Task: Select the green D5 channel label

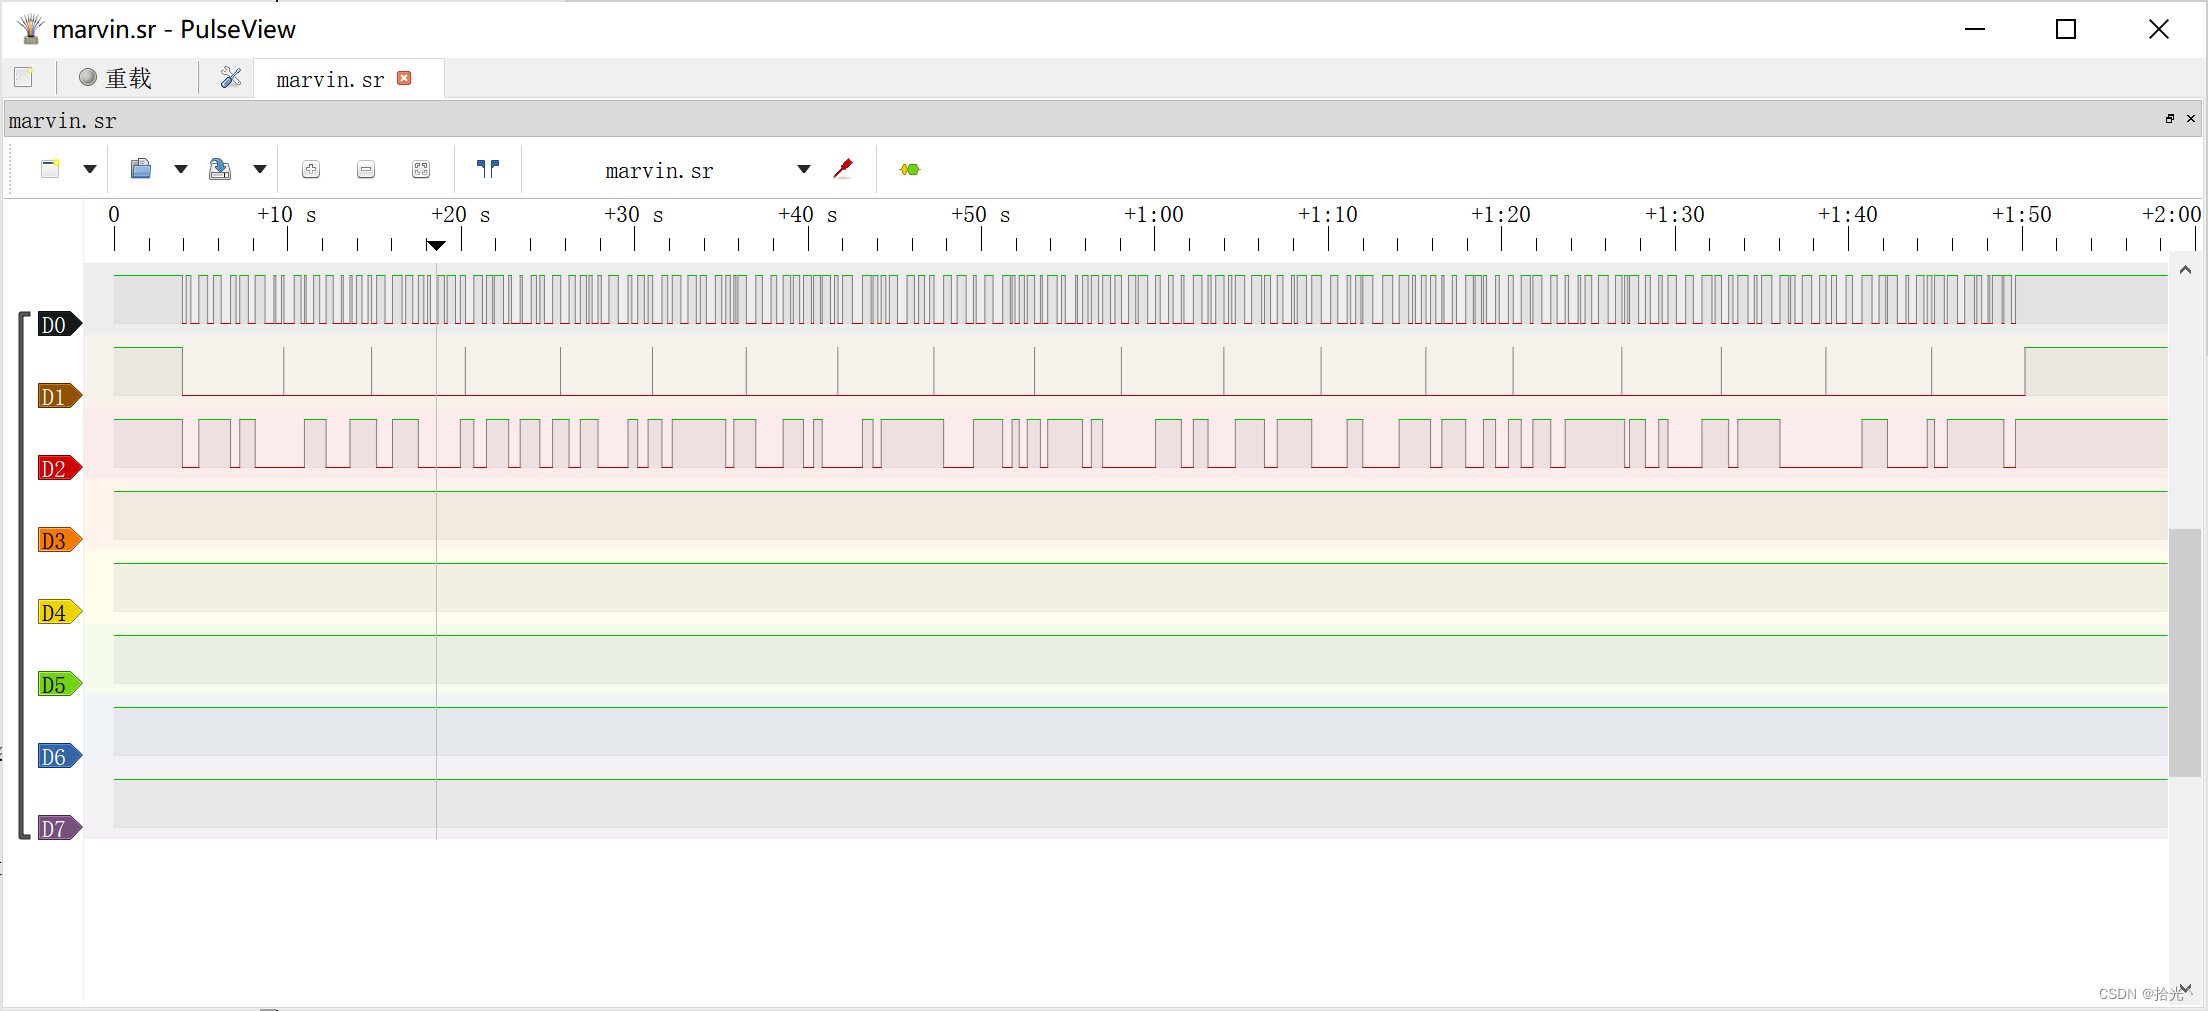Action: pyautogui.click(x=59, y=684)
